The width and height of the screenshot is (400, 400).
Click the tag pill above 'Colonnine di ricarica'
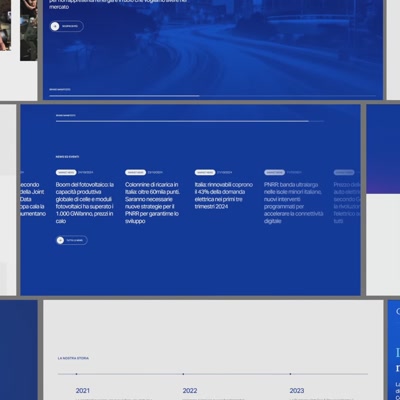coord(135,172)
